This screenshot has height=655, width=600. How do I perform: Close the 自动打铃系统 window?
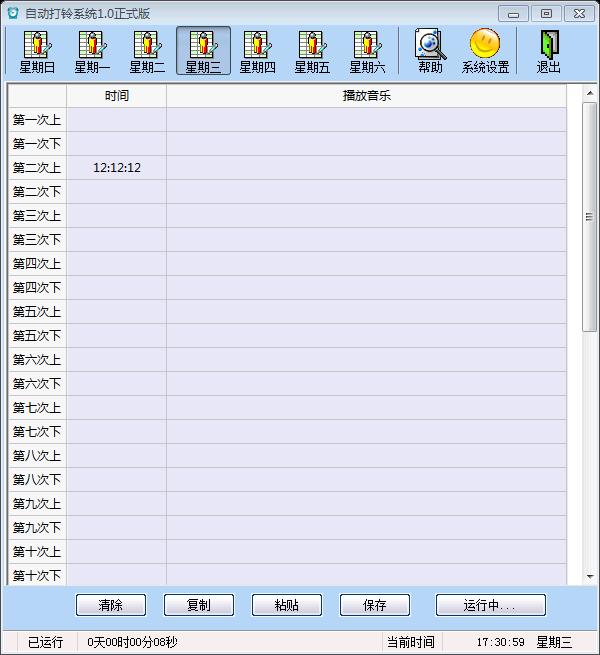pyautogui.click(x=580, y=14)
